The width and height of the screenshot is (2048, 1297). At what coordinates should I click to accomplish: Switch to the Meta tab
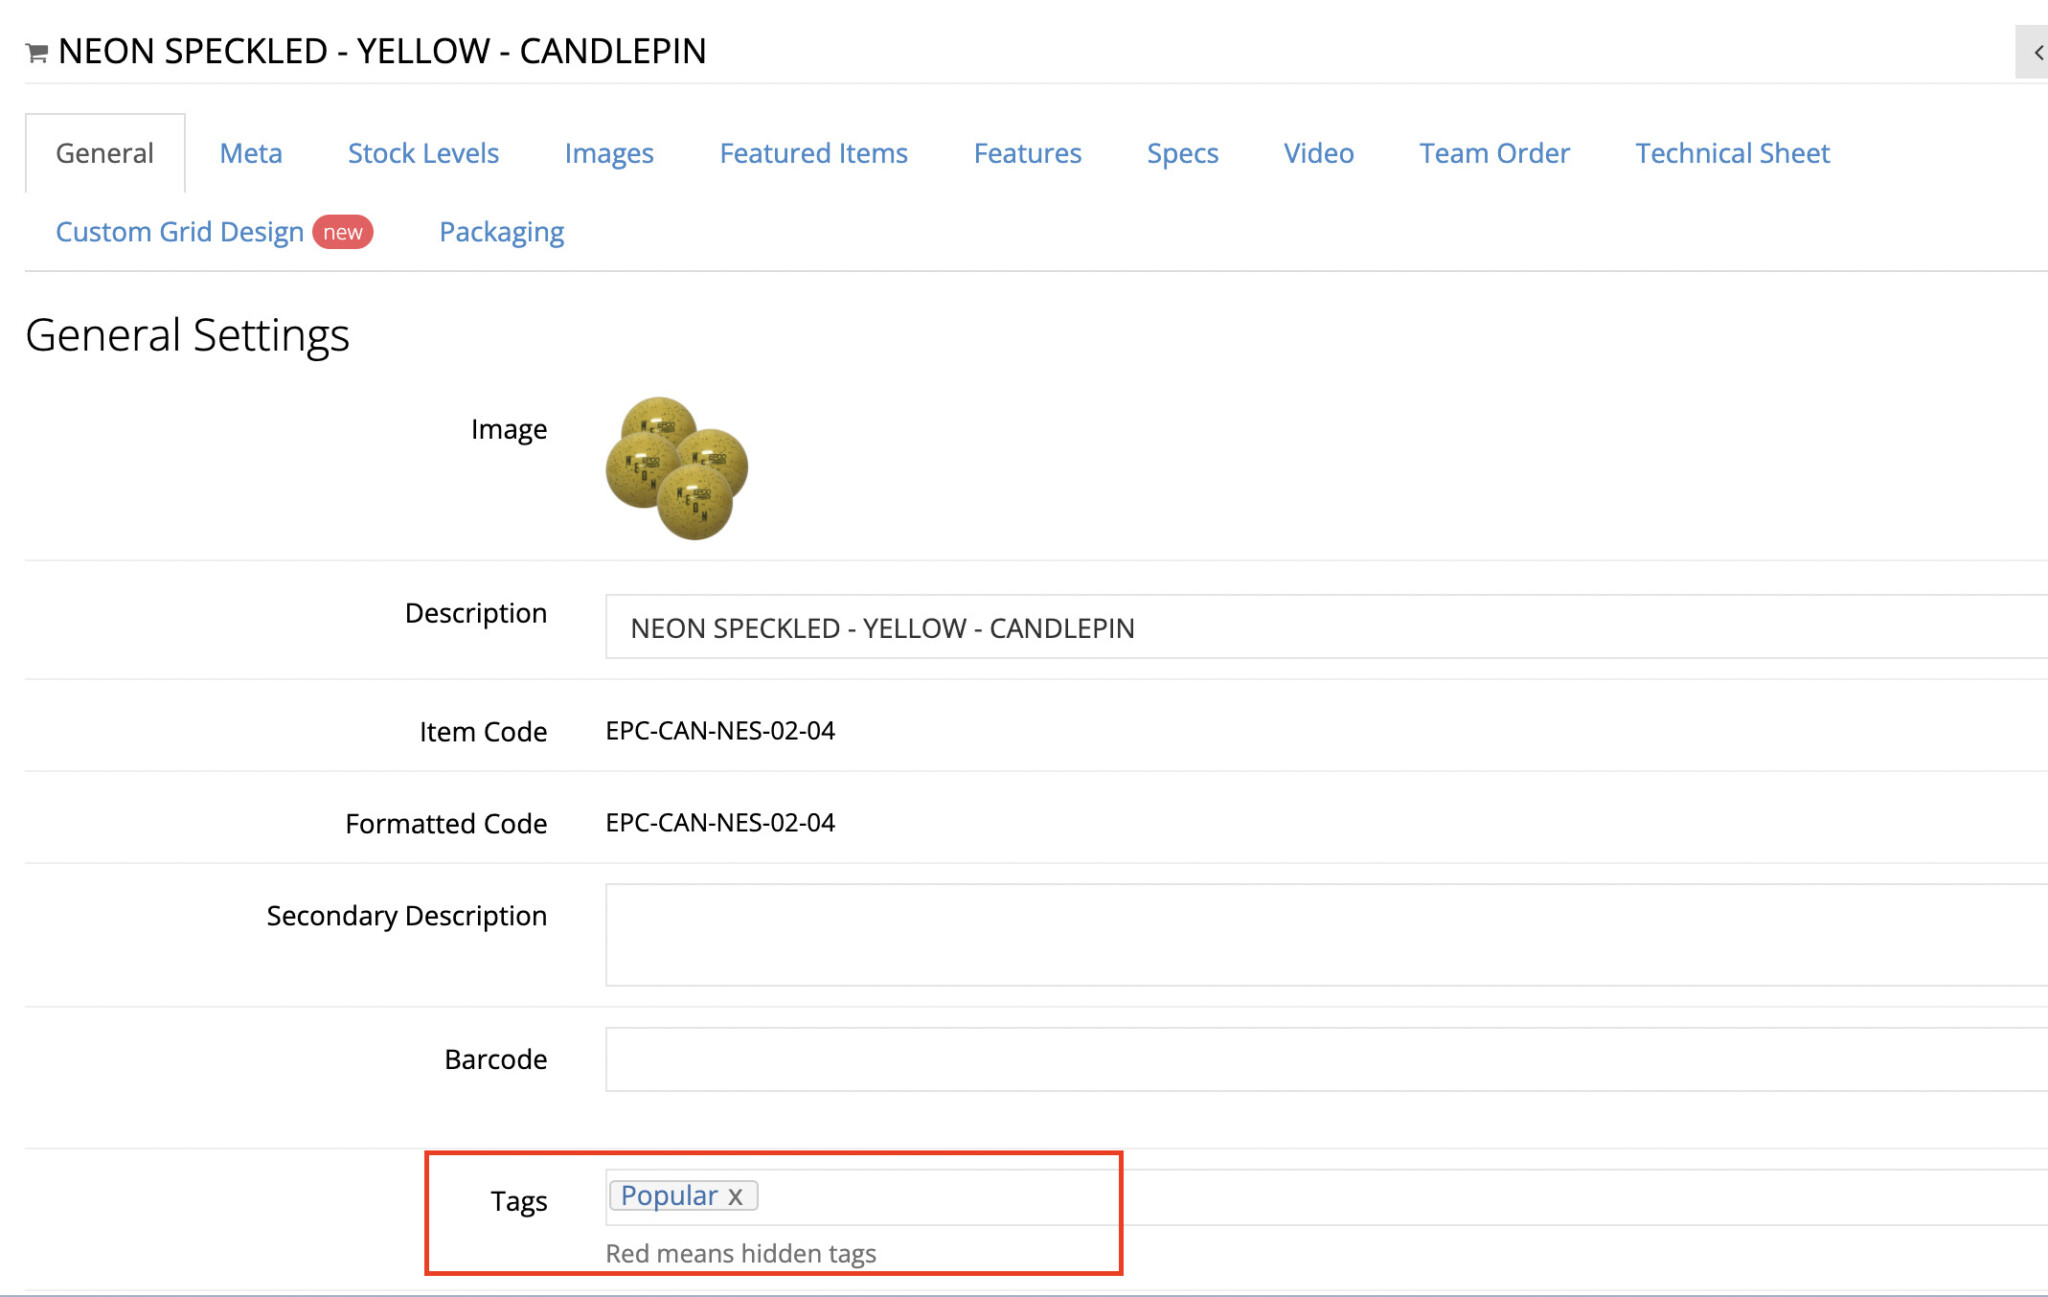point(250,152)
